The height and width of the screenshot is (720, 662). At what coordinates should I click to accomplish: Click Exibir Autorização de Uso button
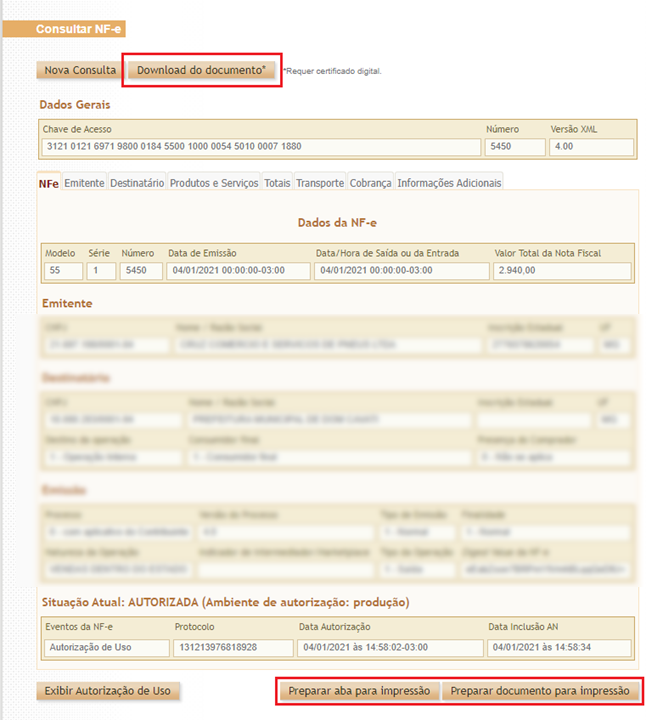pyautogui.click(x=108, y=691)
